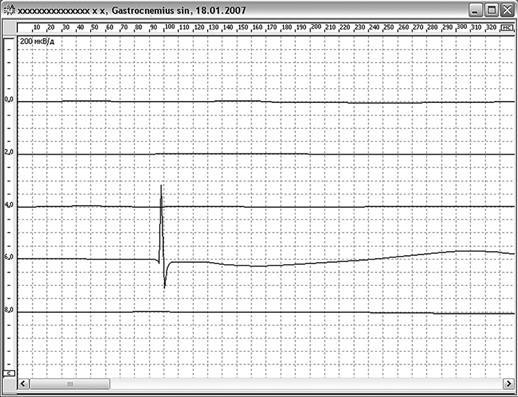Viewport: 518px width, 397px height.
Task: Click the window title text Gastrocnemius sin
Action: pos(151,10)
